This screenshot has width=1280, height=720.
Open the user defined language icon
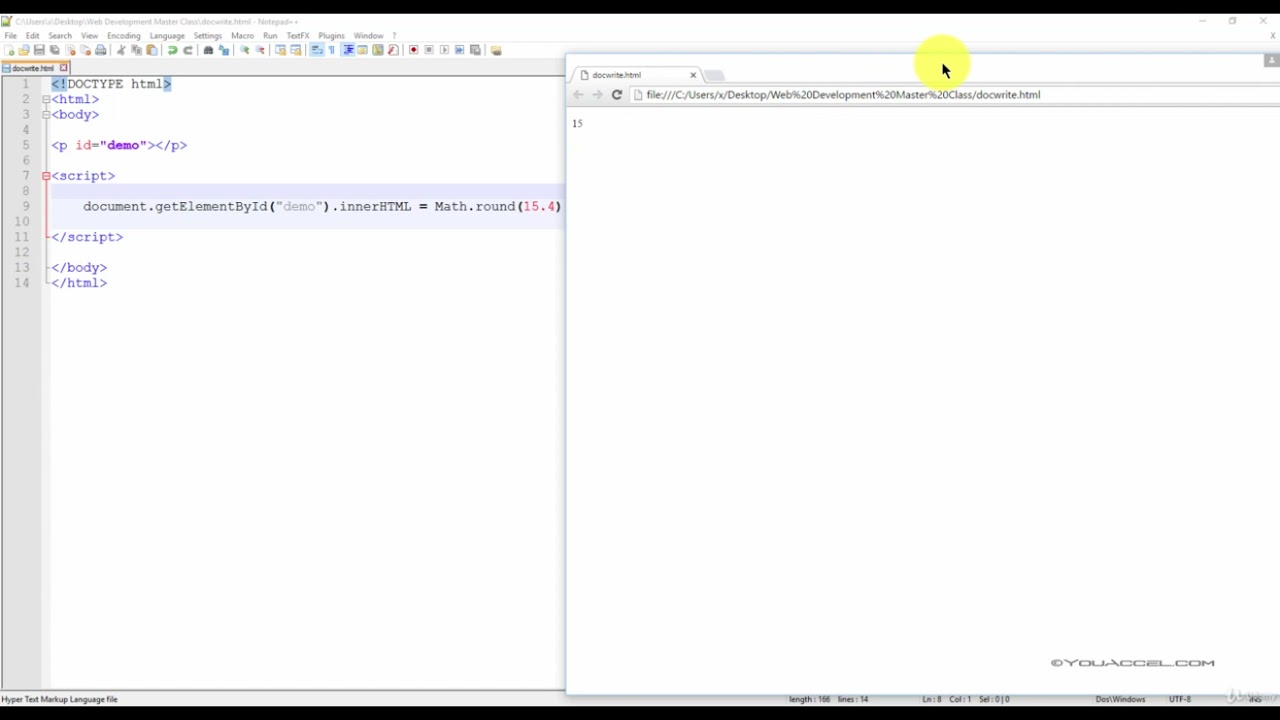pos(362,50)
